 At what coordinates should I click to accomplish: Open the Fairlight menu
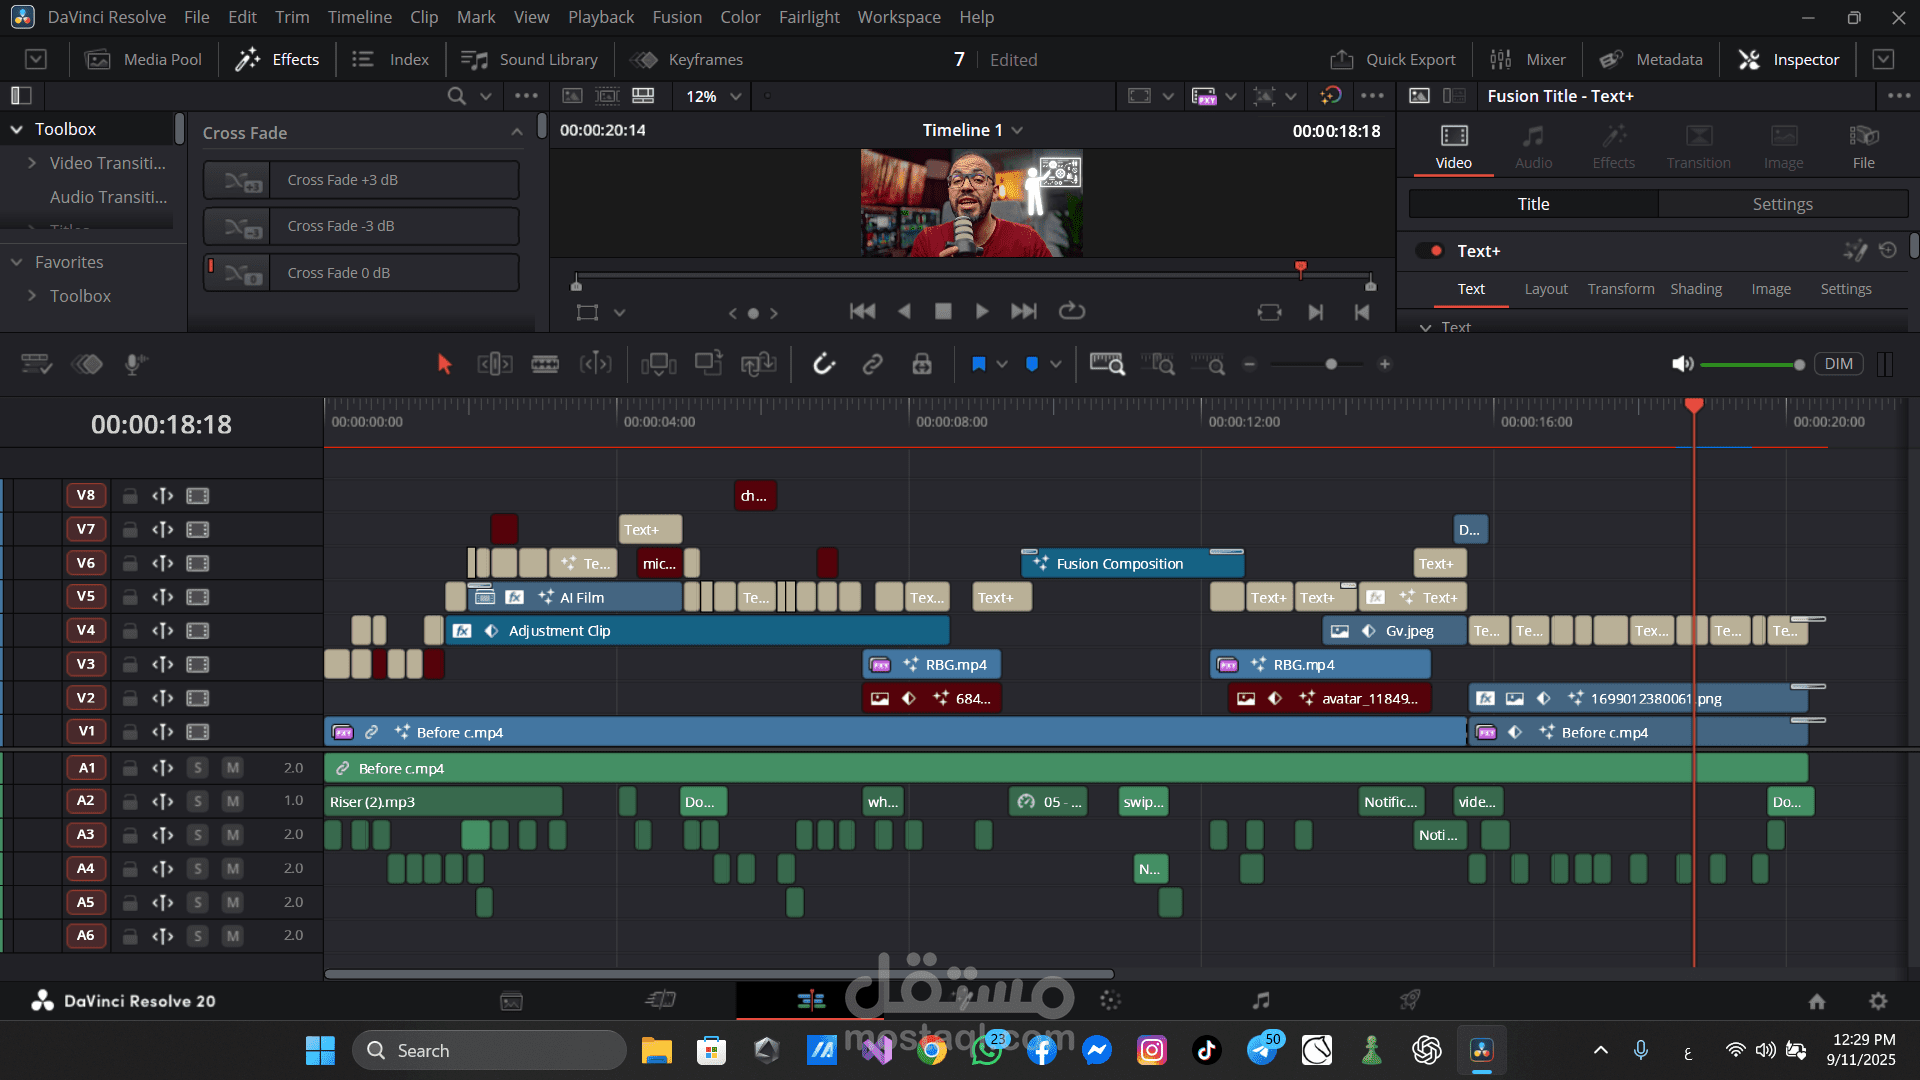tap(809, 17)
